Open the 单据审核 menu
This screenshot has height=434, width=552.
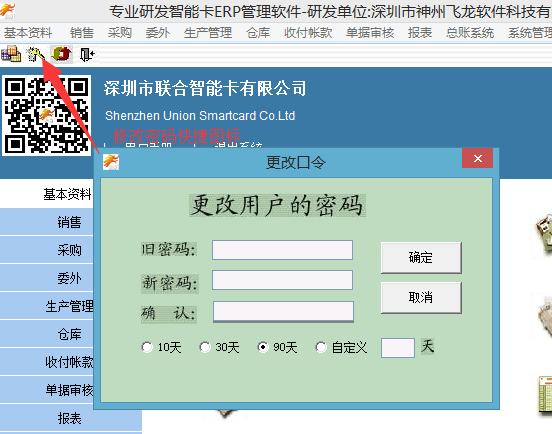370,33
